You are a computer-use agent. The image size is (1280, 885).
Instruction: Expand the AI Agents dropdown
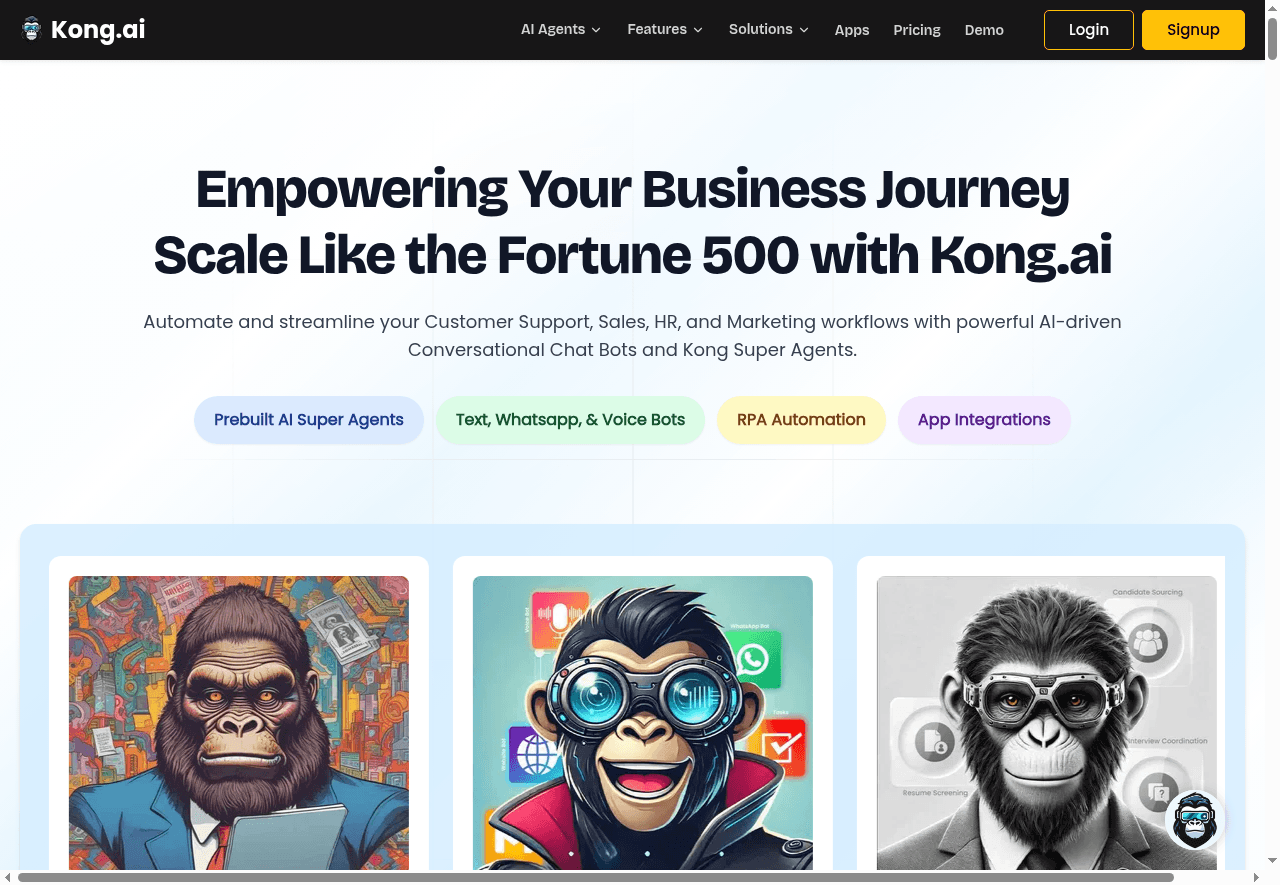coord(560,30)
